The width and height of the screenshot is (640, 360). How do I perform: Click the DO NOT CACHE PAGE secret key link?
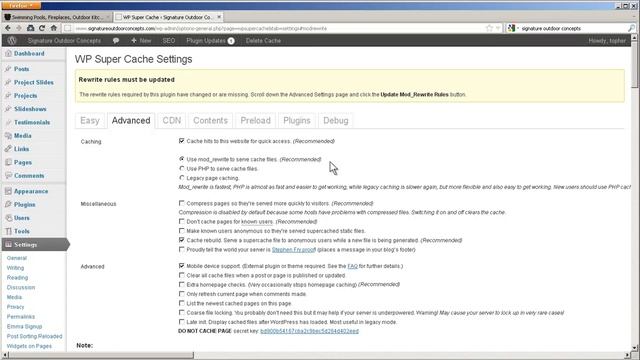pos(309,331)
